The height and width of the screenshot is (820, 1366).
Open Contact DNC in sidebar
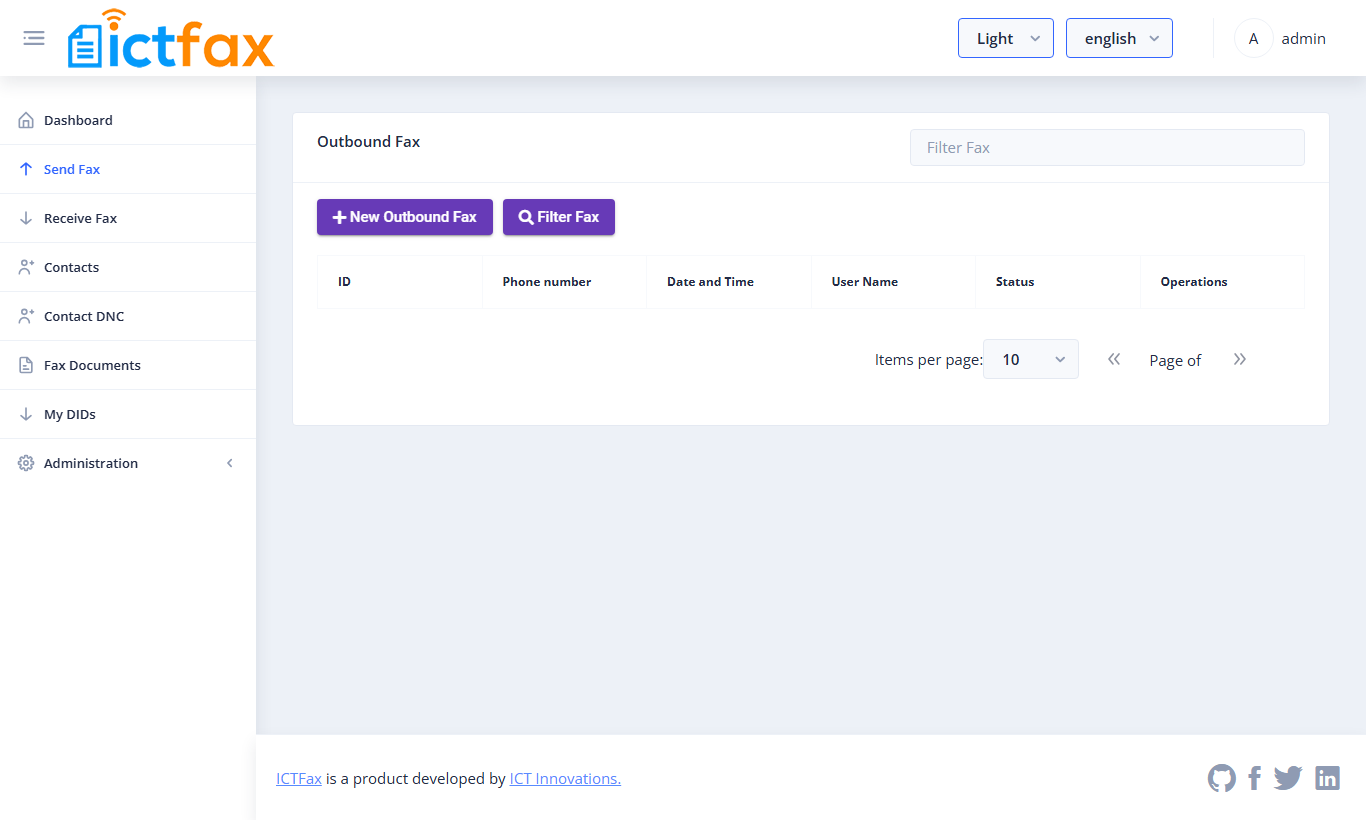pos(128,316)
